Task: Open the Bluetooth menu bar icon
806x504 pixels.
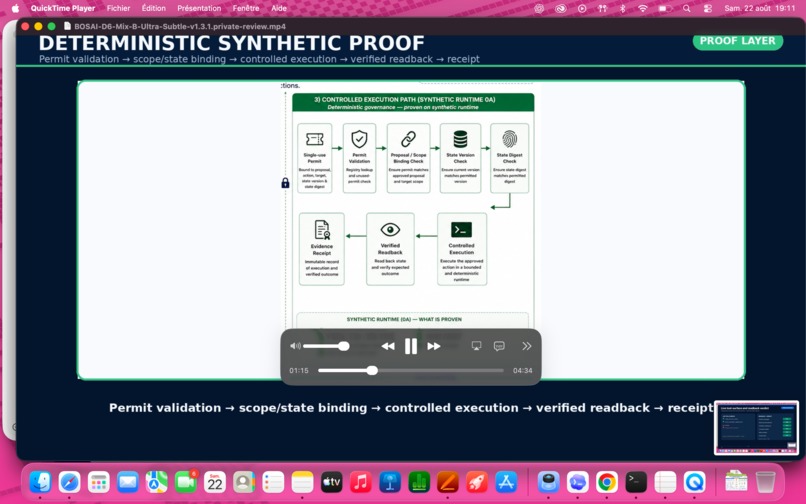Action: [622, 8]
